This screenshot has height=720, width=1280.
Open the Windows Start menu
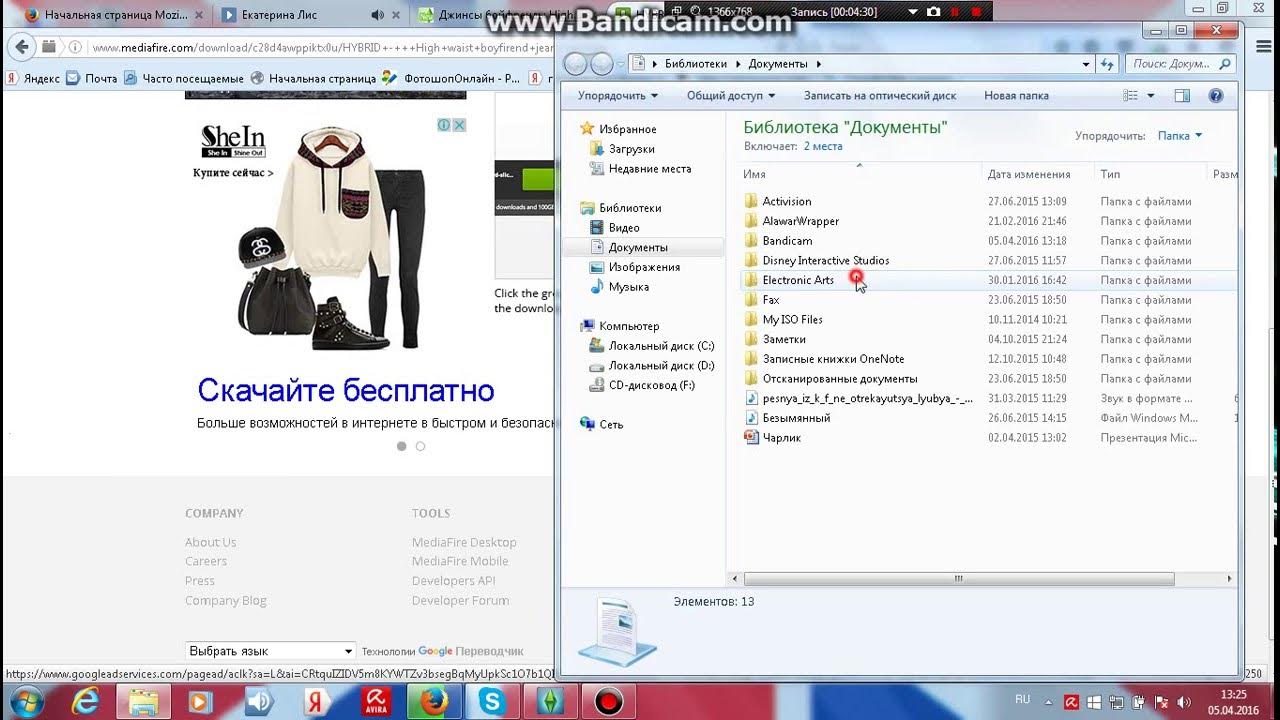coord(26,702)
